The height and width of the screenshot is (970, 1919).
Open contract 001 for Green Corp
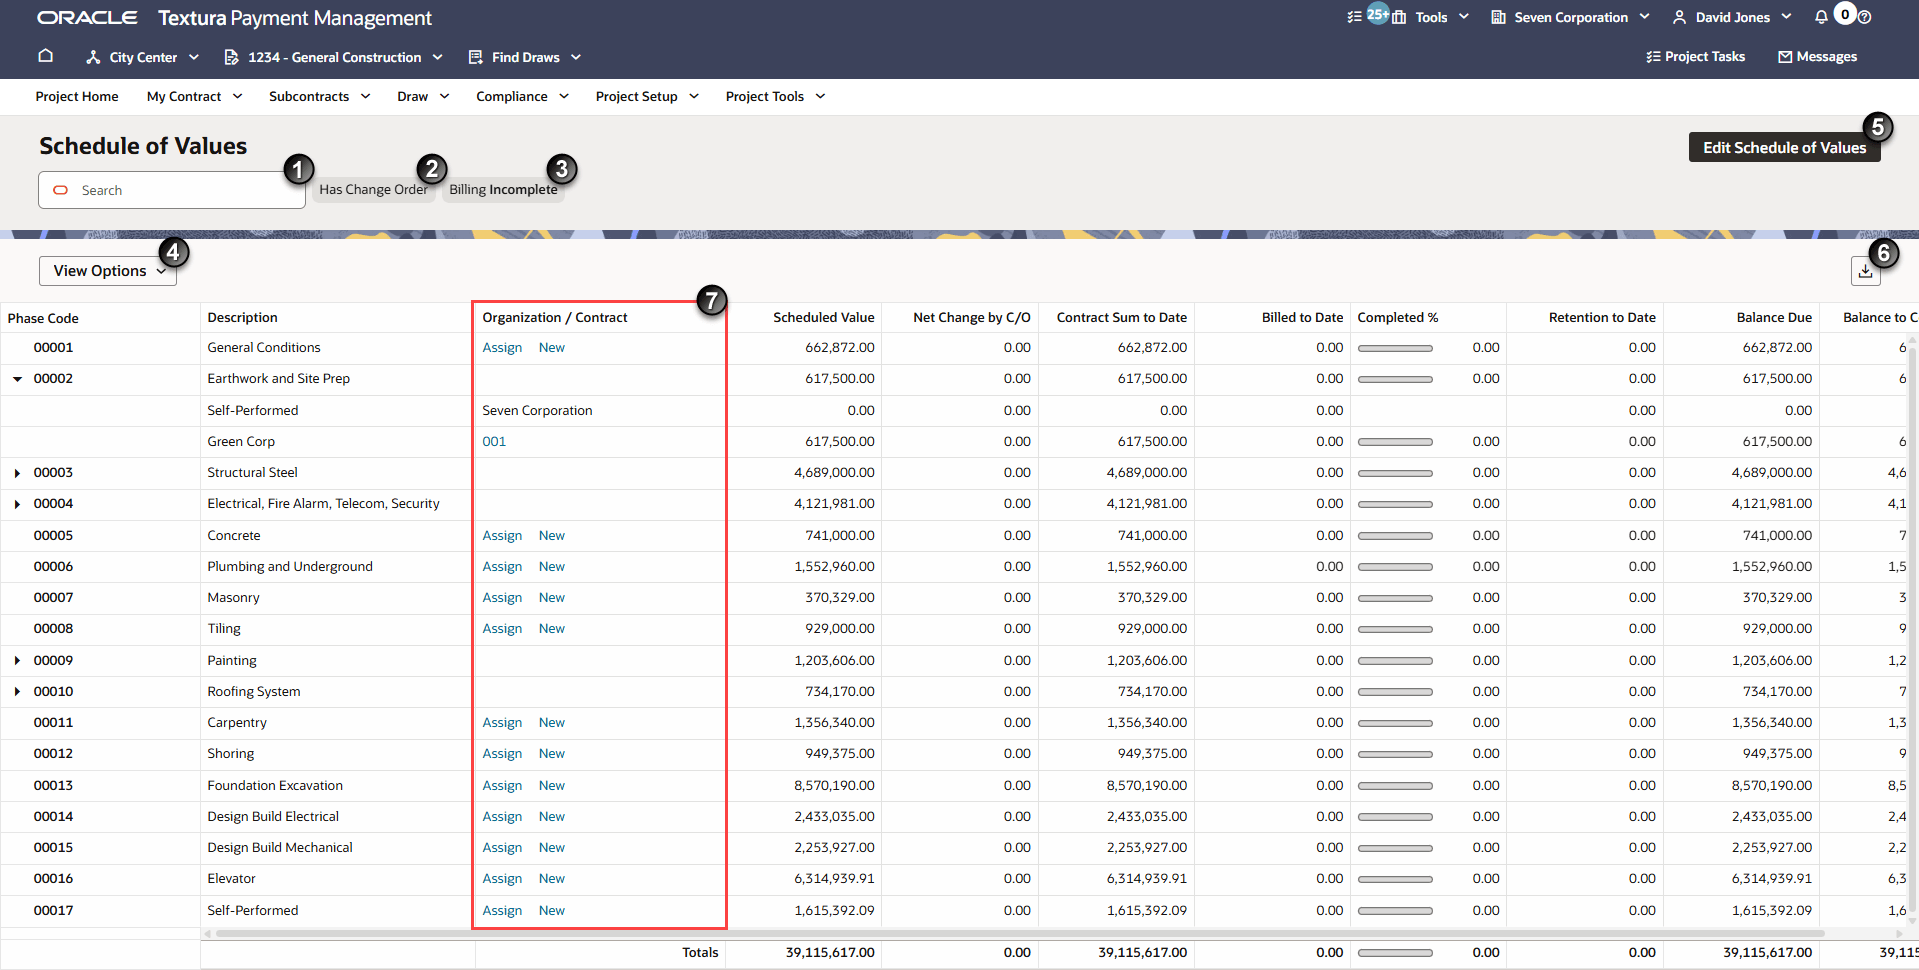tap(494, 442)
